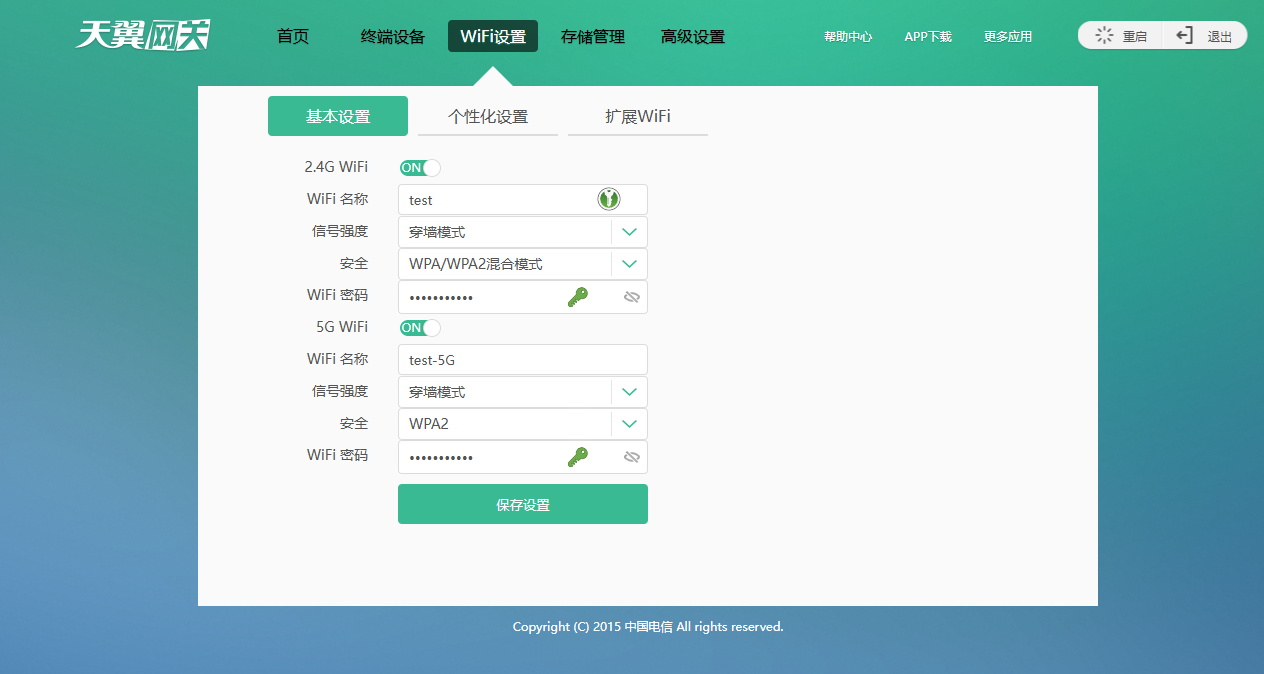Open the WPA/WPA2混合模式 security dropdown

tap(523, 264)
